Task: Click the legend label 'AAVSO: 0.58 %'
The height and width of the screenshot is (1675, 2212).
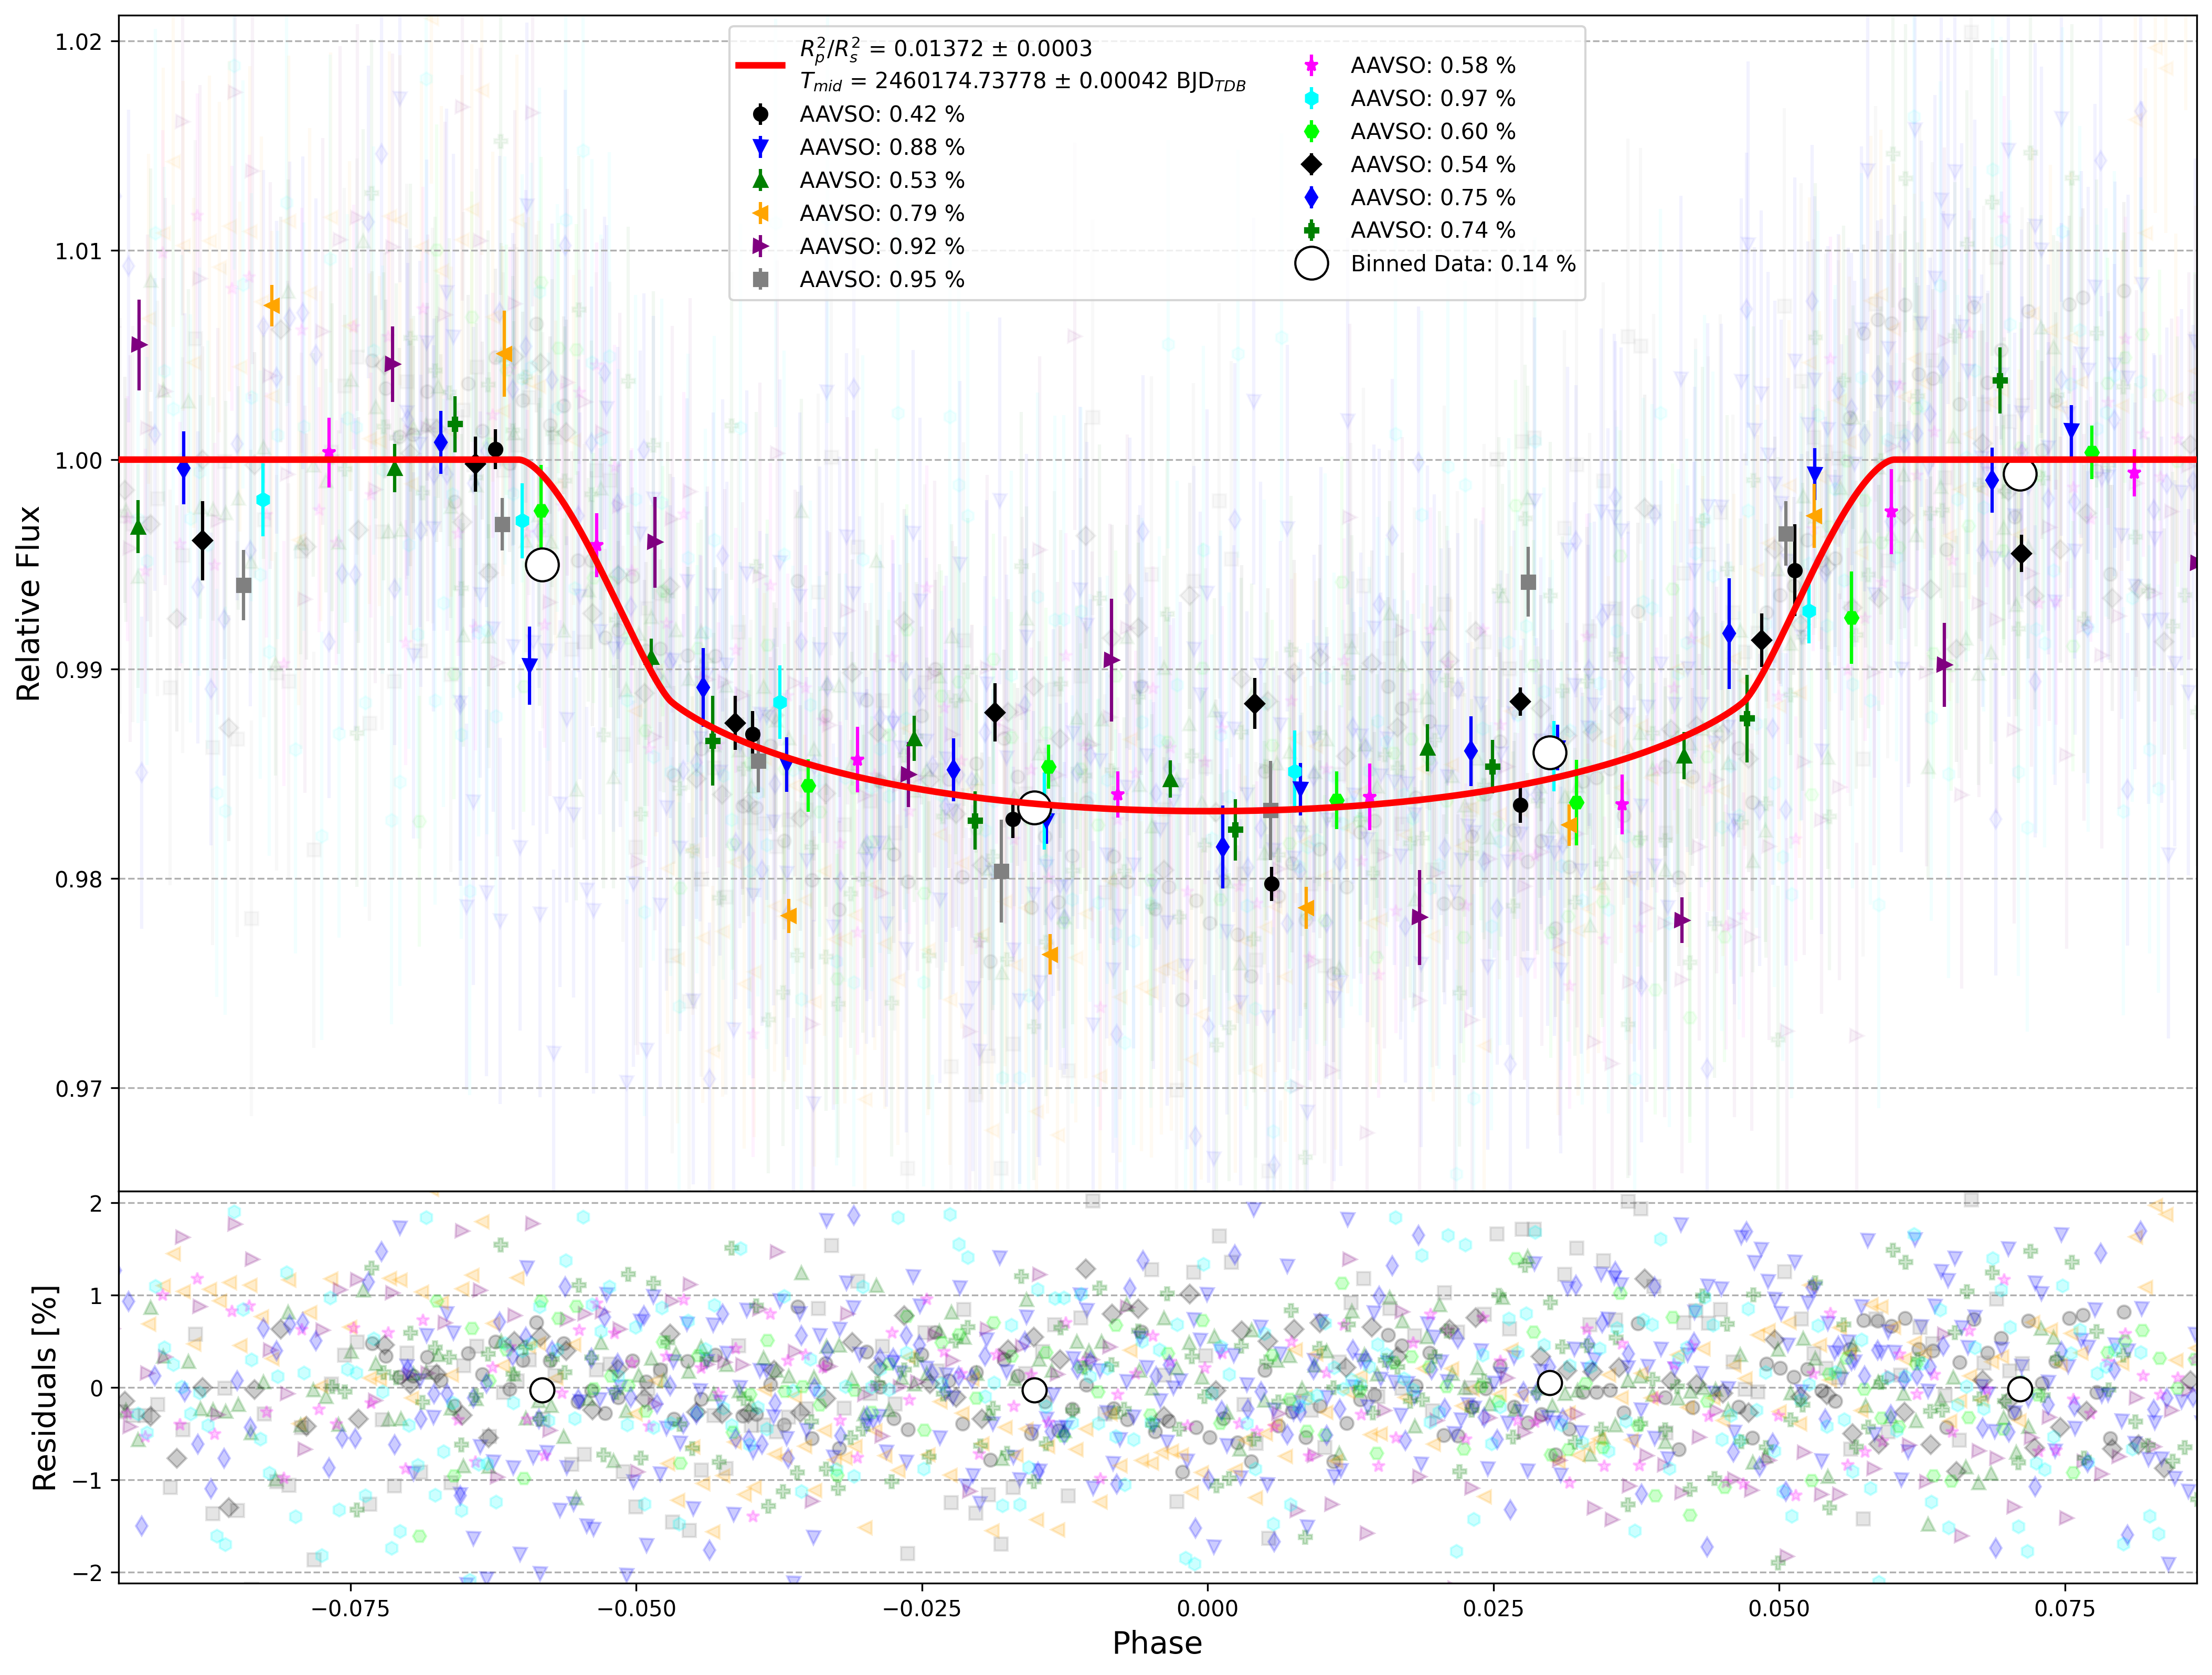Action: pyautogui.click(x=1433, y=65)
